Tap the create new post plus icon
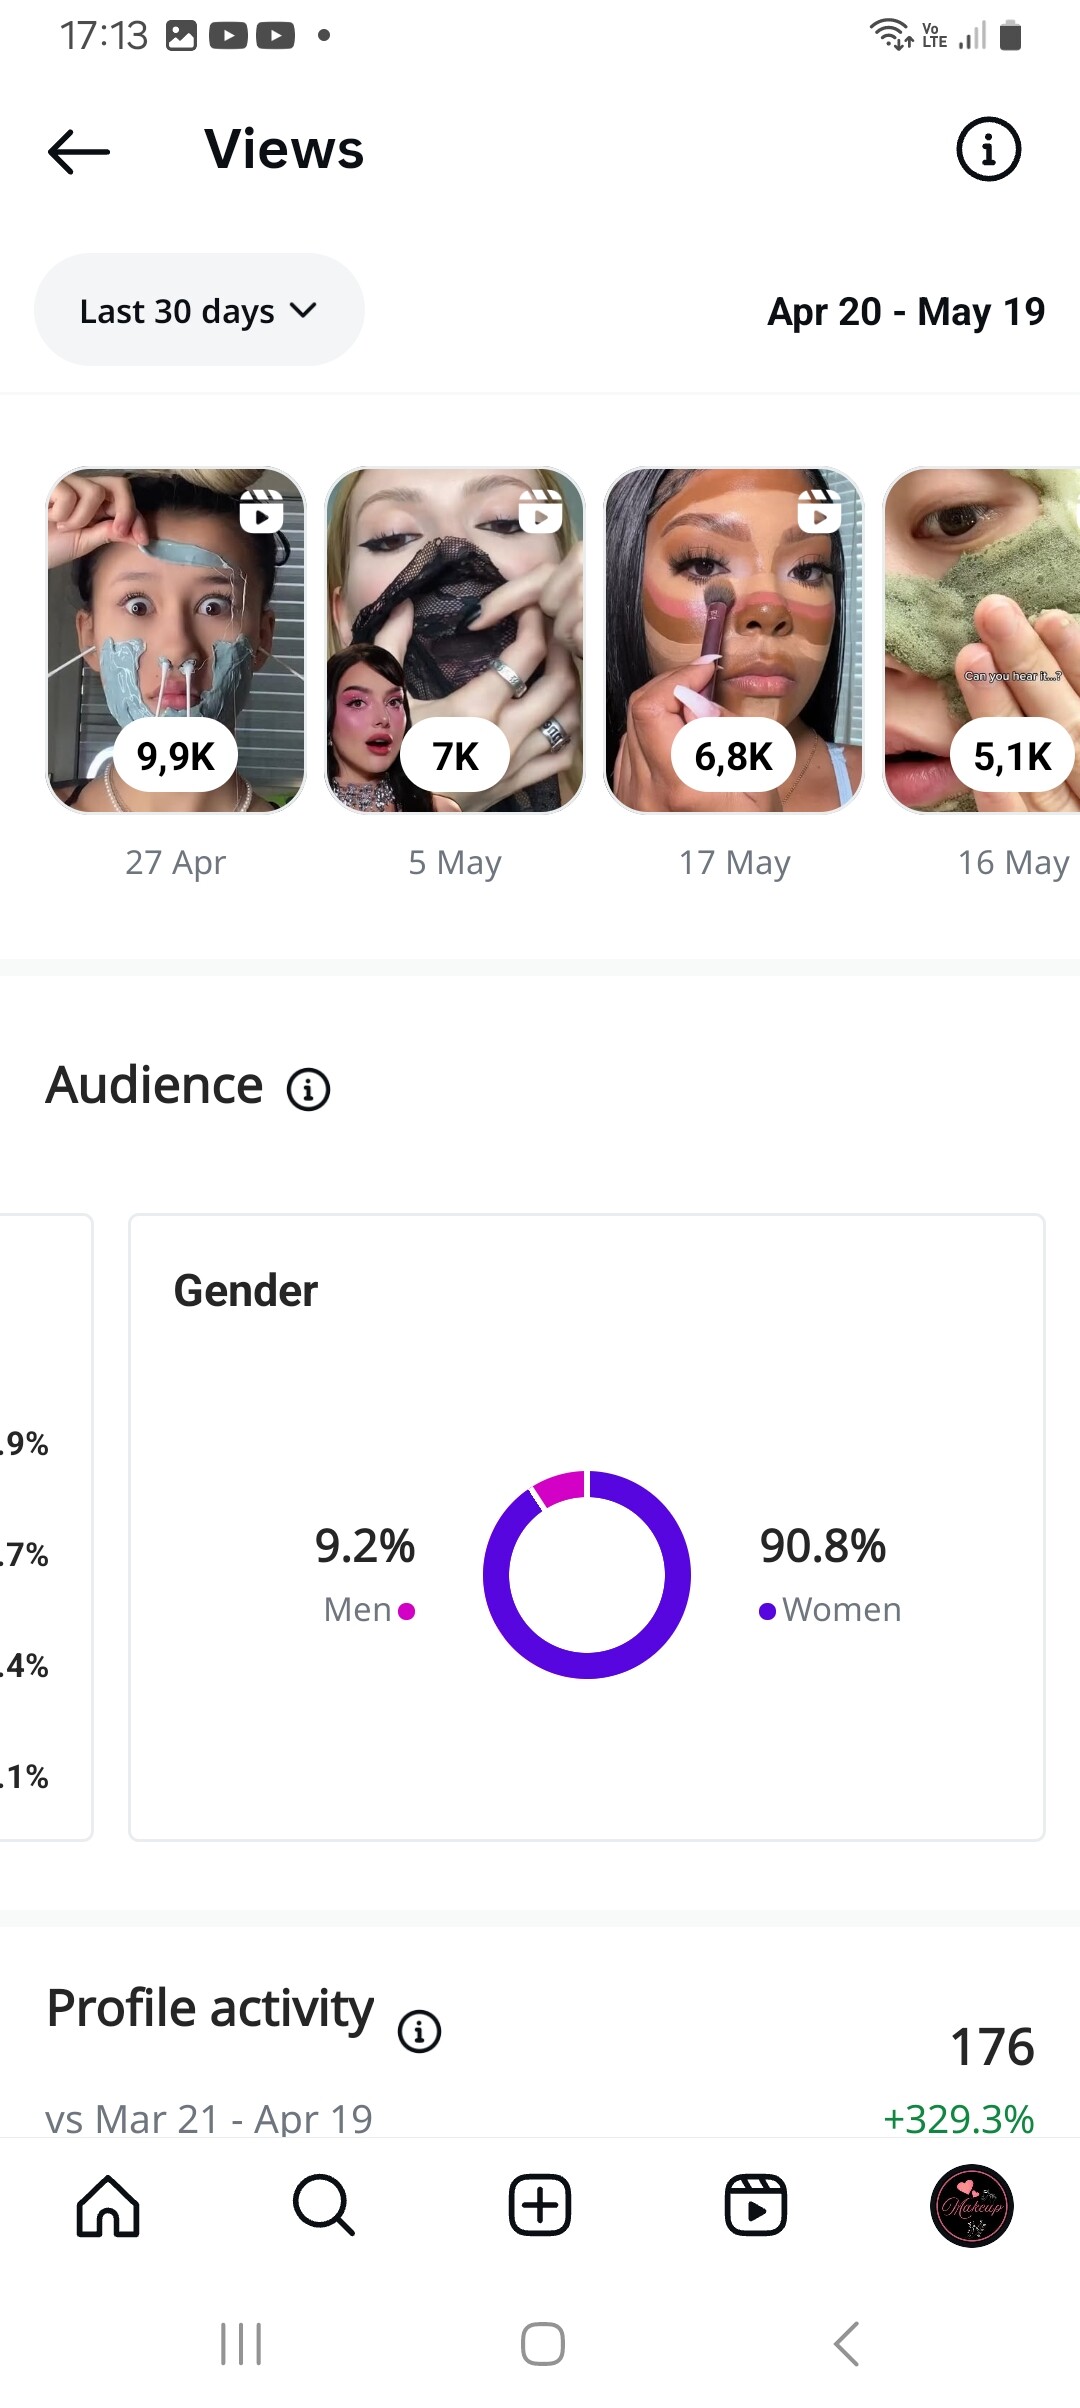This screenshot has height=2408, width=1080. tap(540, 2205)
